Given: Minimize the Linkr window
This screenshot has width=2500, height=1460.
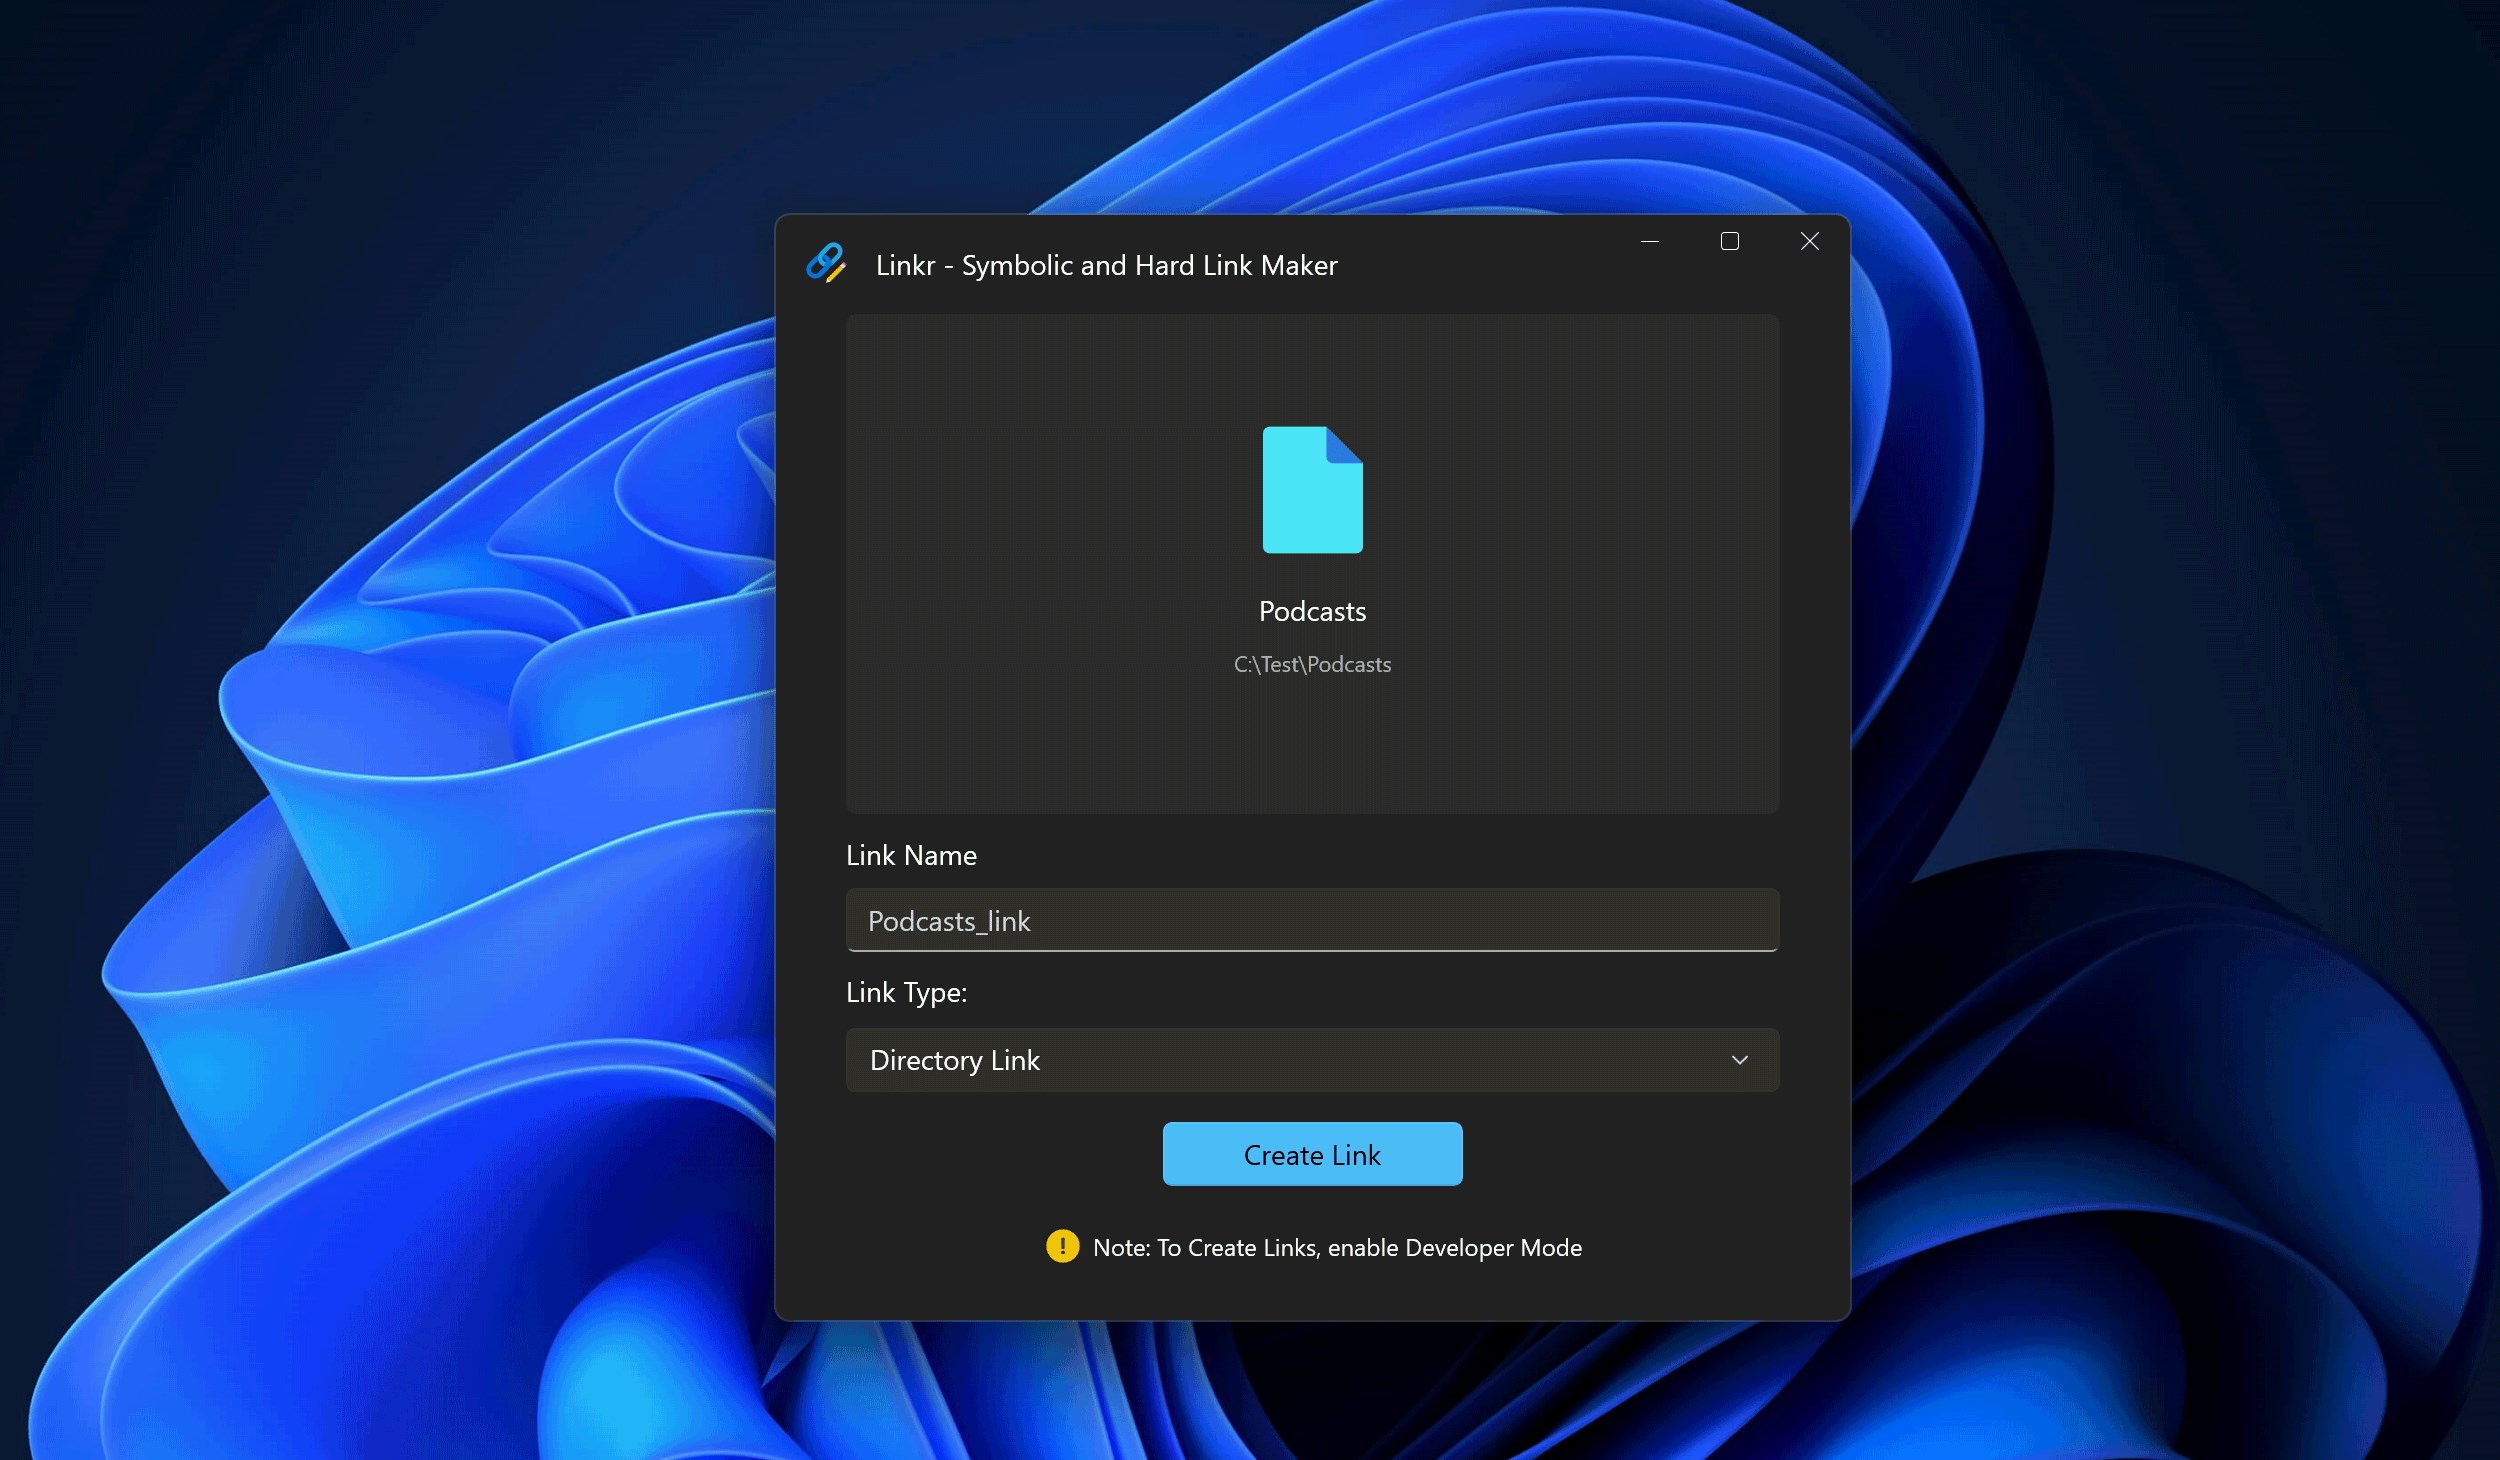Looking at the screenshot, I should coord(1650,241).
